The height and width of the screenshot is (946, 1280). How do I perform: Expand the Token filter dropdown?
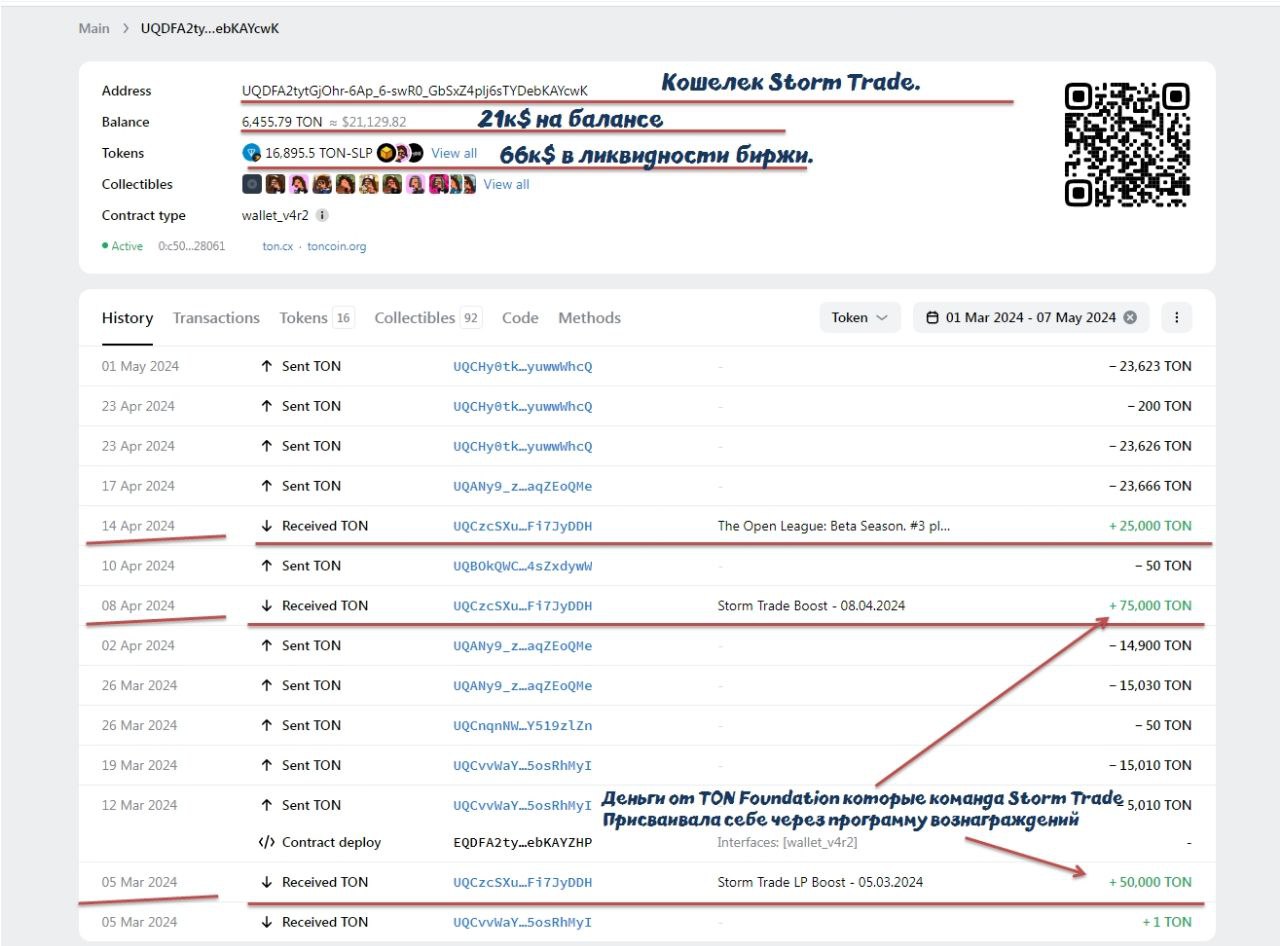(x=860, y=317)
